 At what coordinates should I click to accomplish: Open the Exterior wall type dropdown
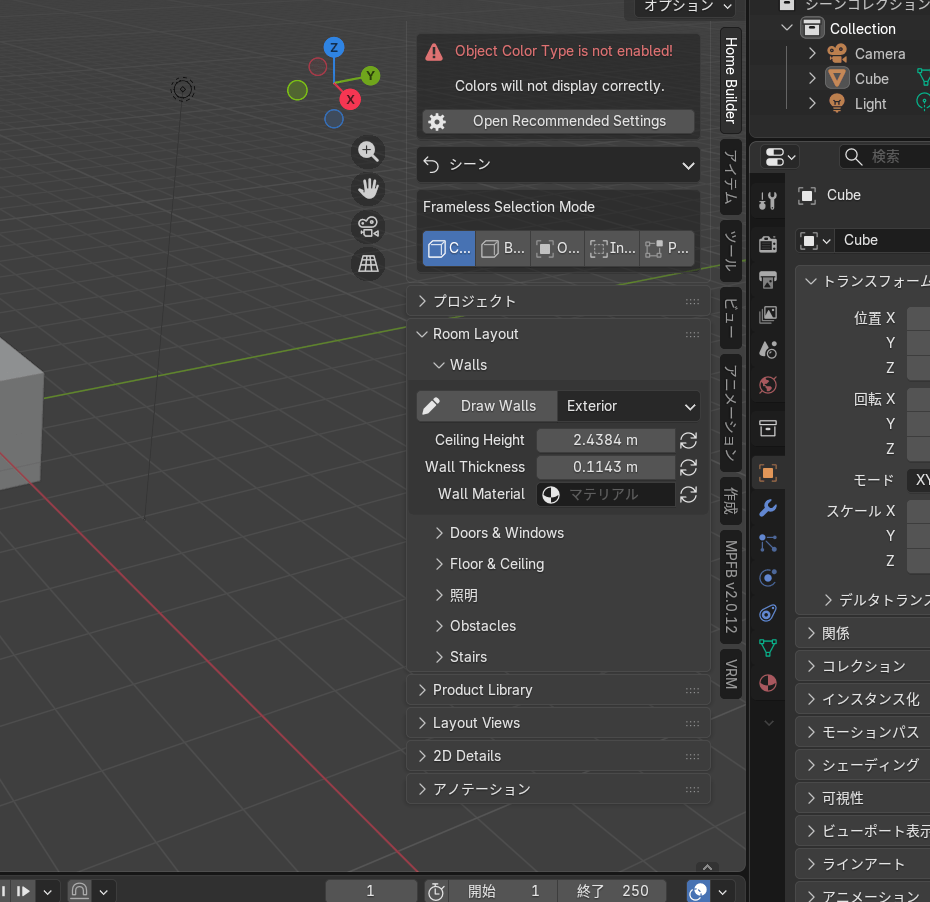pyautogui.click(x=628, y=406)
